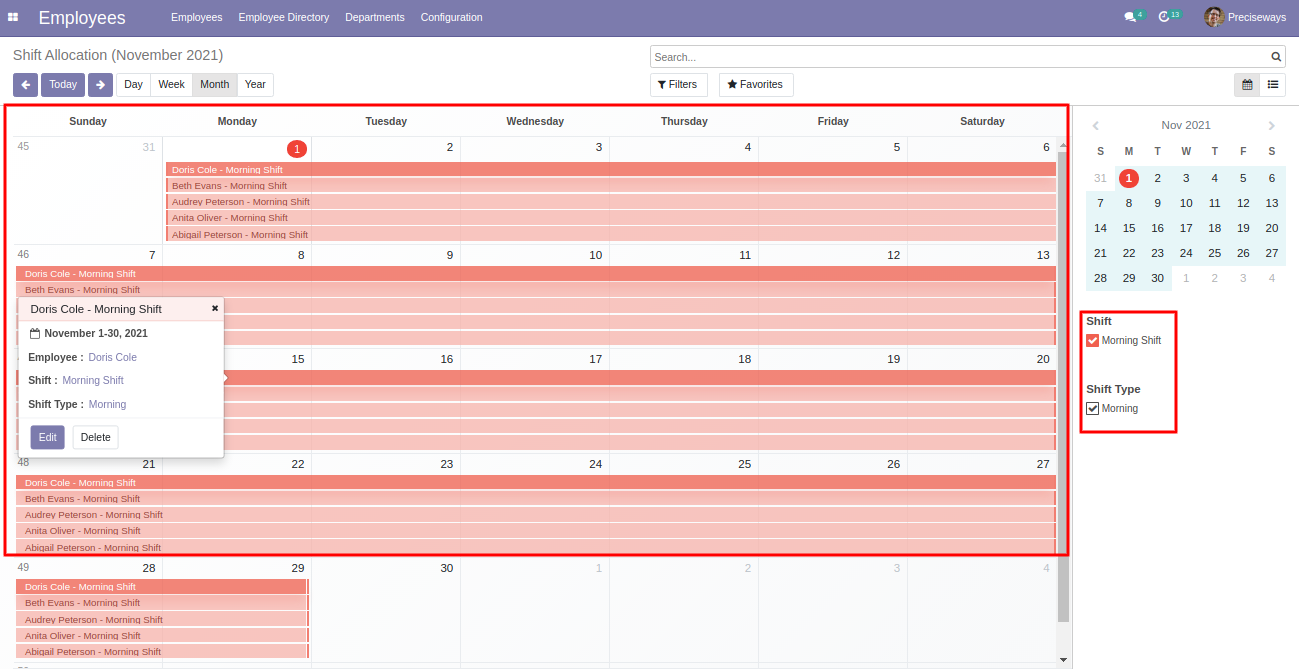Click the Edit button in popup
Viewport: 1299px width, 669px height.
point(47,437)
